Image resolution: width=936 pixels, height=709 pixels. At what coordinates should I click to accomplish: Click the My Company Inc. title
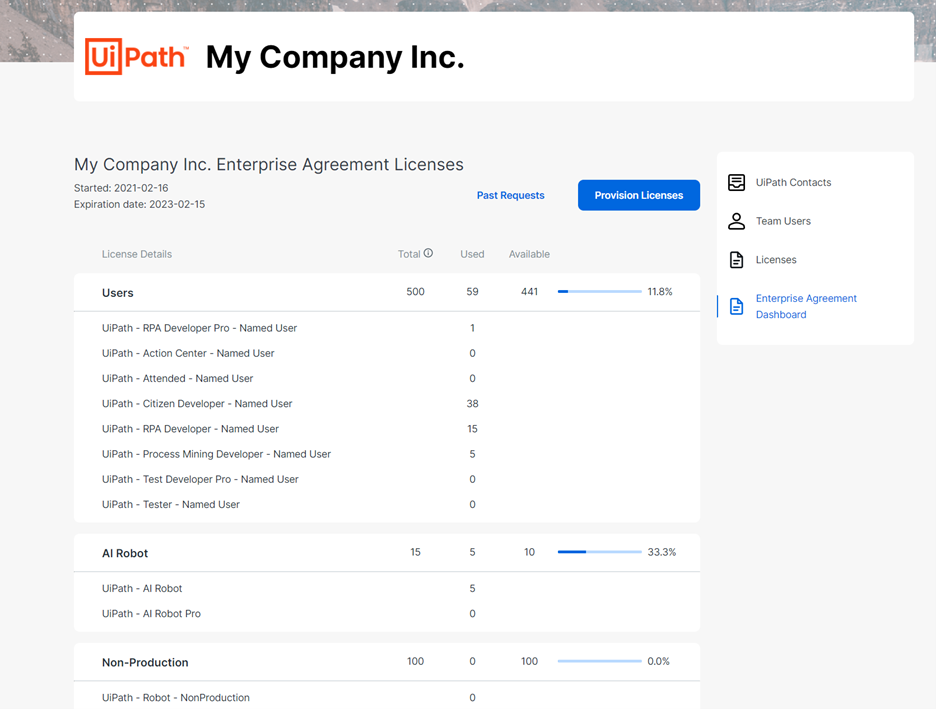[x=335, y=58]
